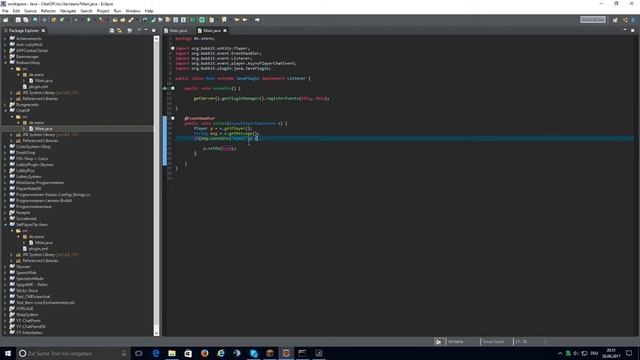Image resolution: width=640 pixels, height=360 pixels.
Task: Select Main.java under BedwarsShop
Action: click(43, 81)
